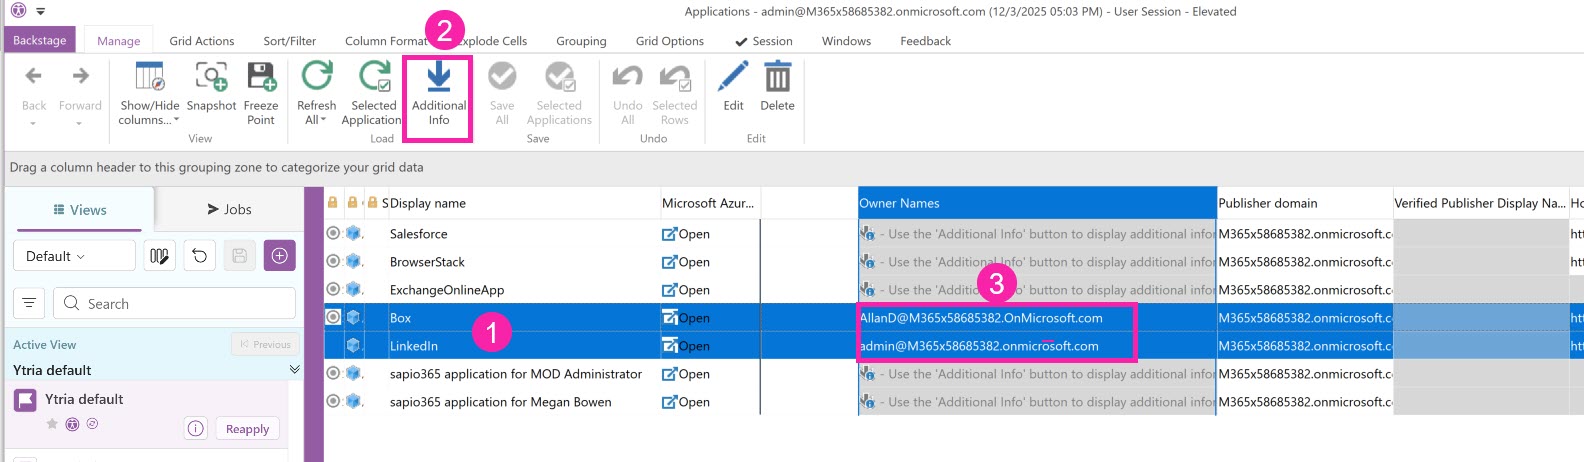Switch to the Grid Actions ribbon tab
Viewport: 1584px width, 462px height.
click(201, 41)
